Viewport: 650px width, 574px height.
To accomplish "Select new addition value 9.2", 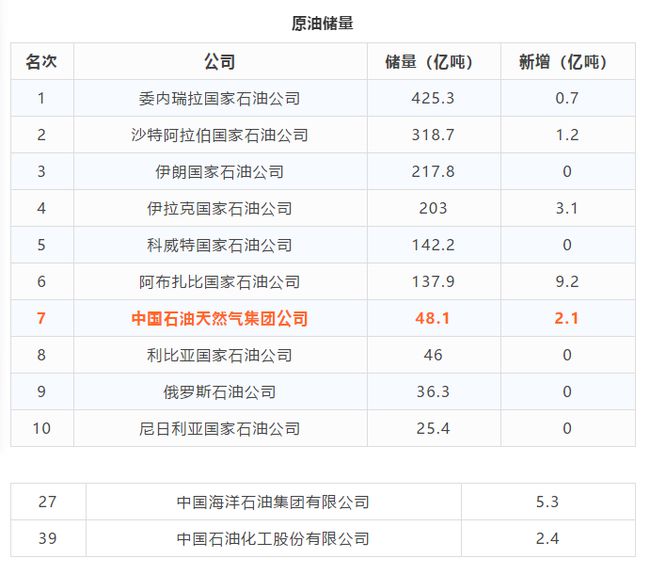I will point(567,282).
